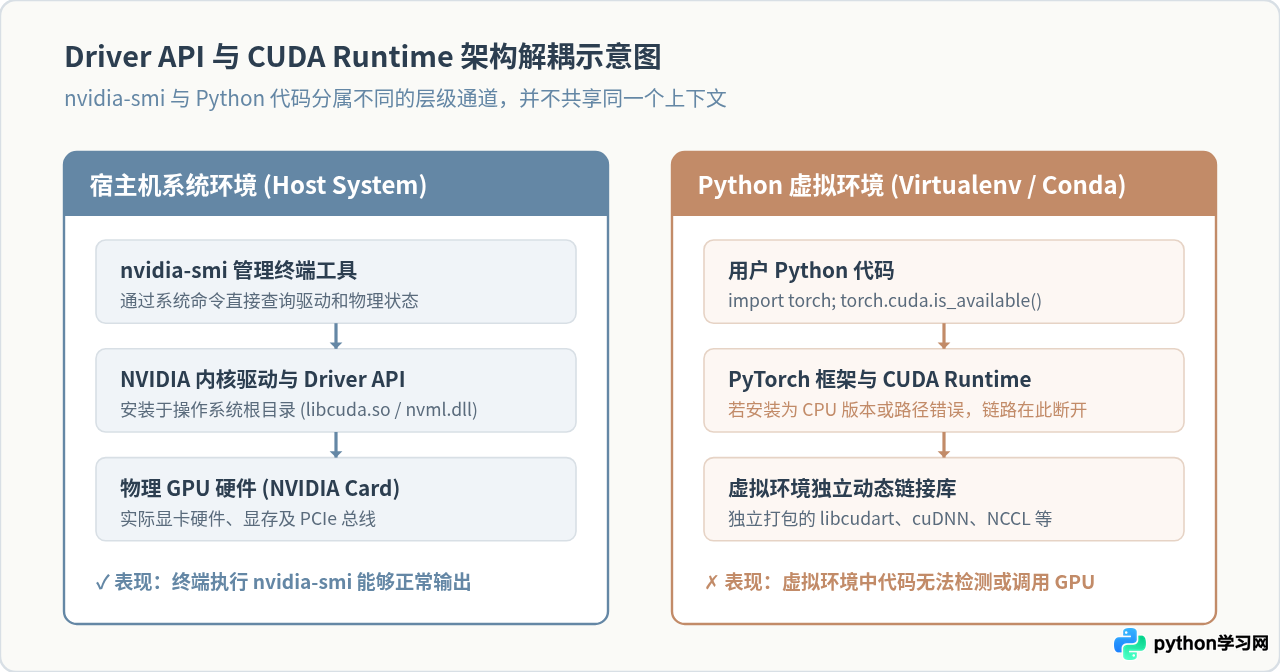
Task: Click the code 'import torch; torch.cuda.is_available()'
Action: click(x=885, y=300)
